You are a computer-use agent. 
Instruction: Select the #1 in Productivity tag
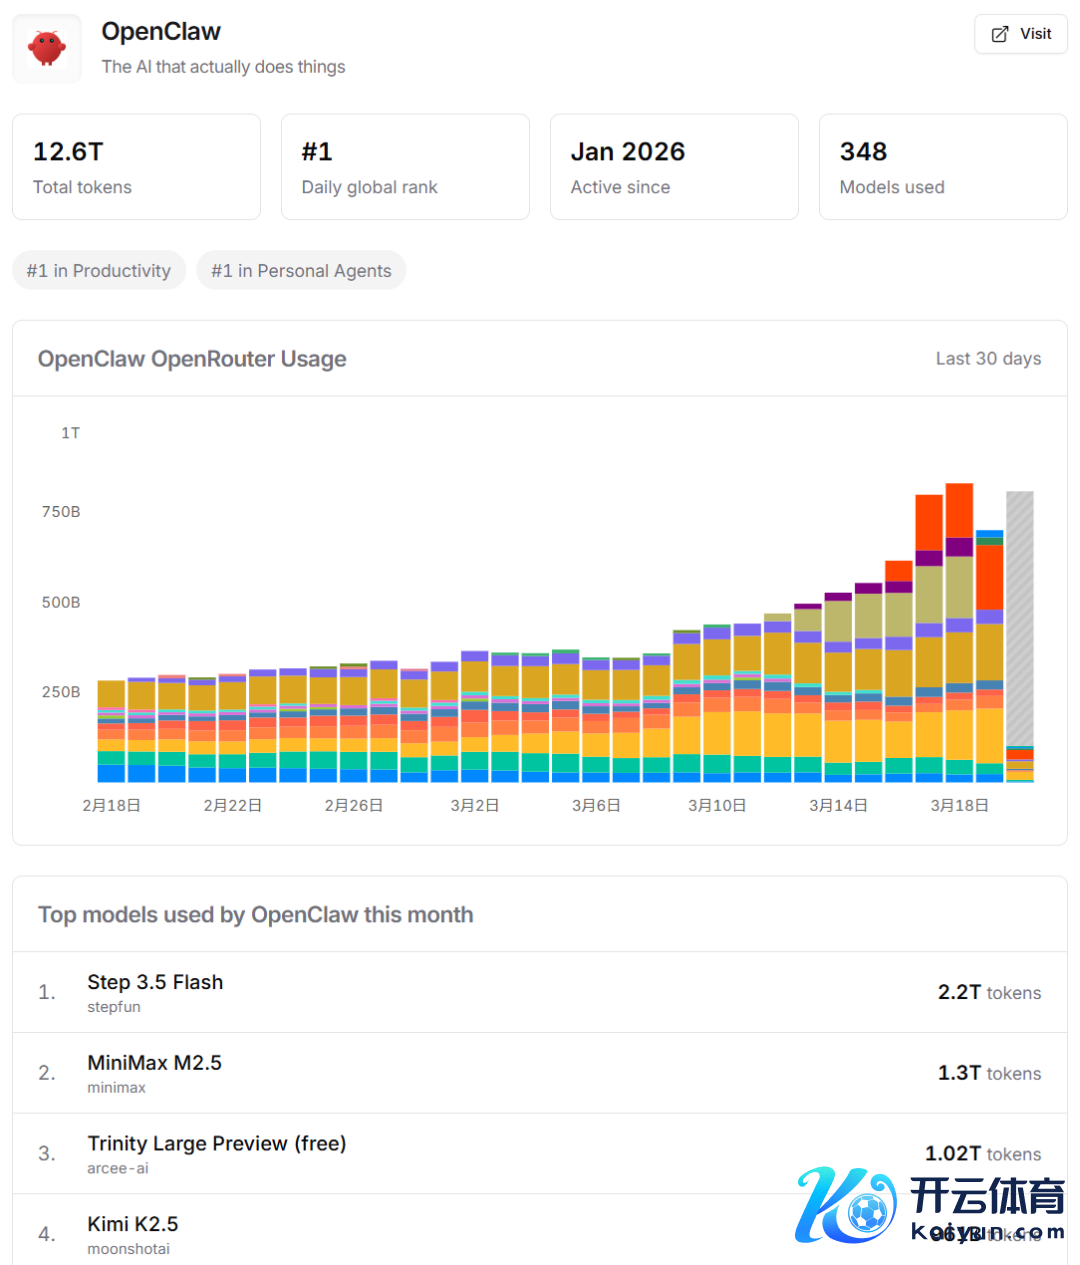(99, 270)
